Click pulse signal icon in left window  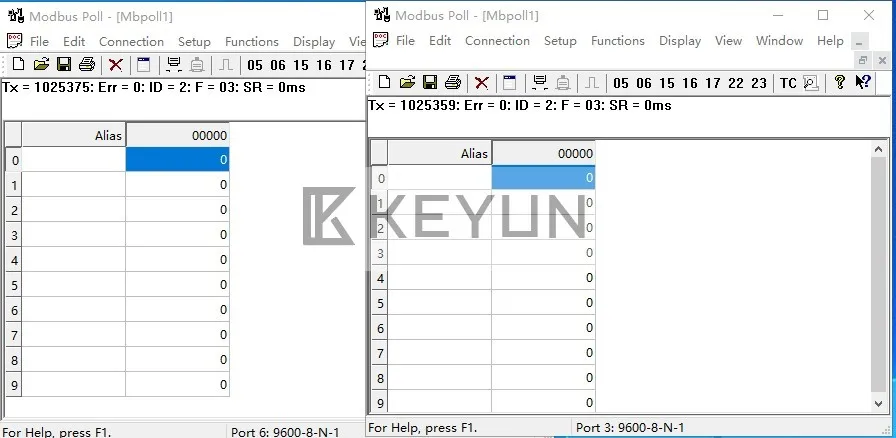coord(226,65)
